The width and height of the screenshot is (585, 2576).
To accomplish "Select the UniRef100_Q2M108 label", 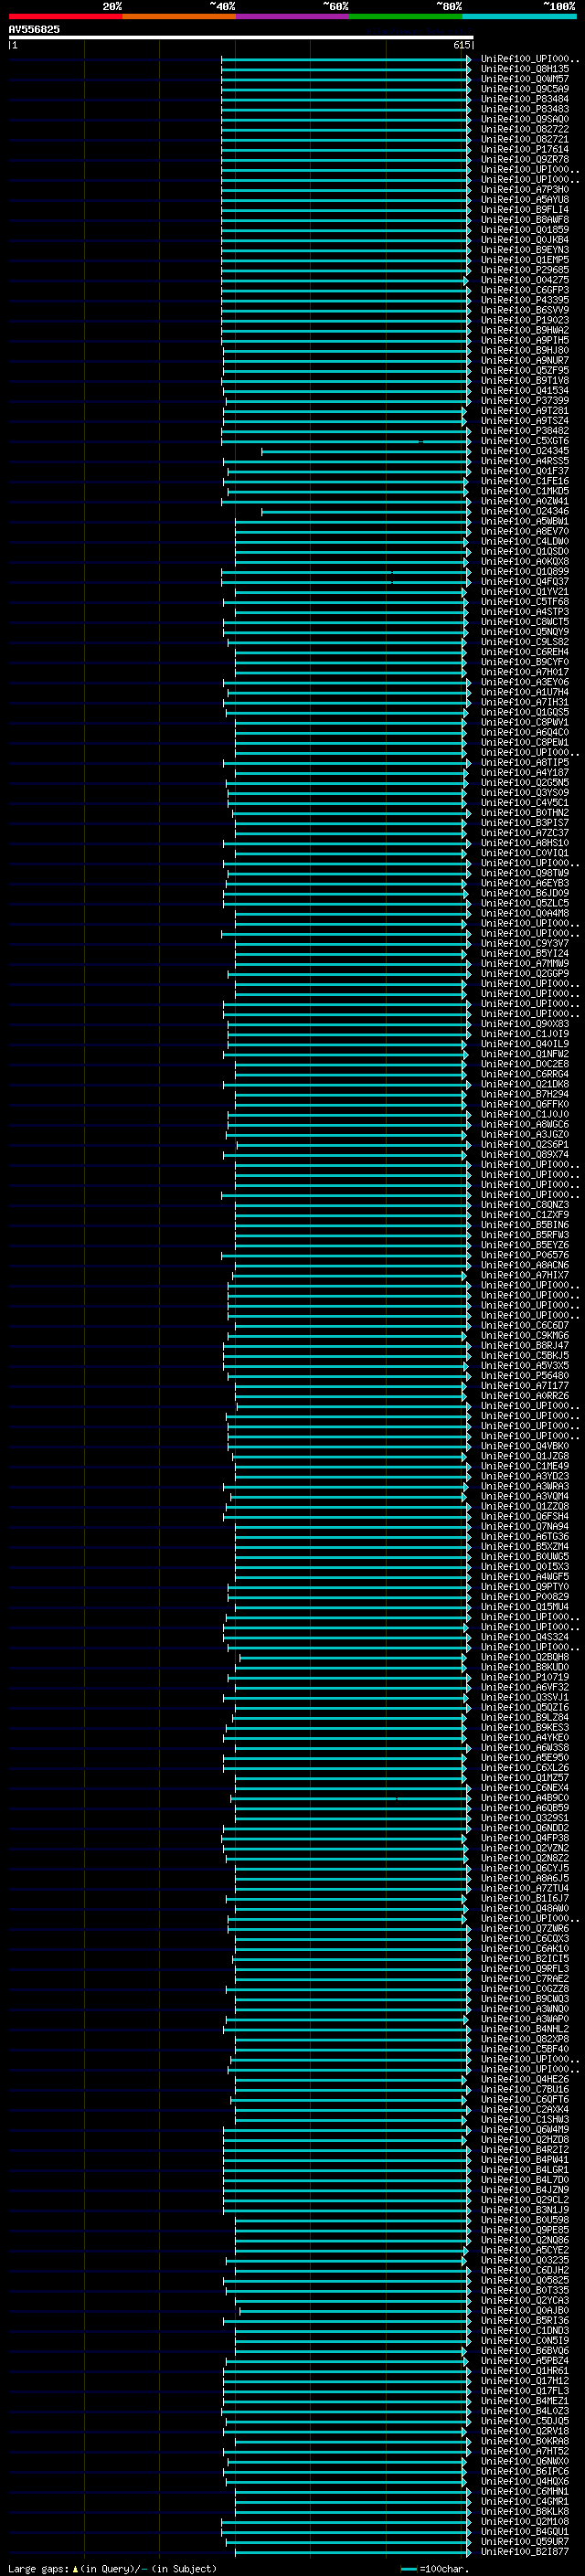I will pos(525,2521).
